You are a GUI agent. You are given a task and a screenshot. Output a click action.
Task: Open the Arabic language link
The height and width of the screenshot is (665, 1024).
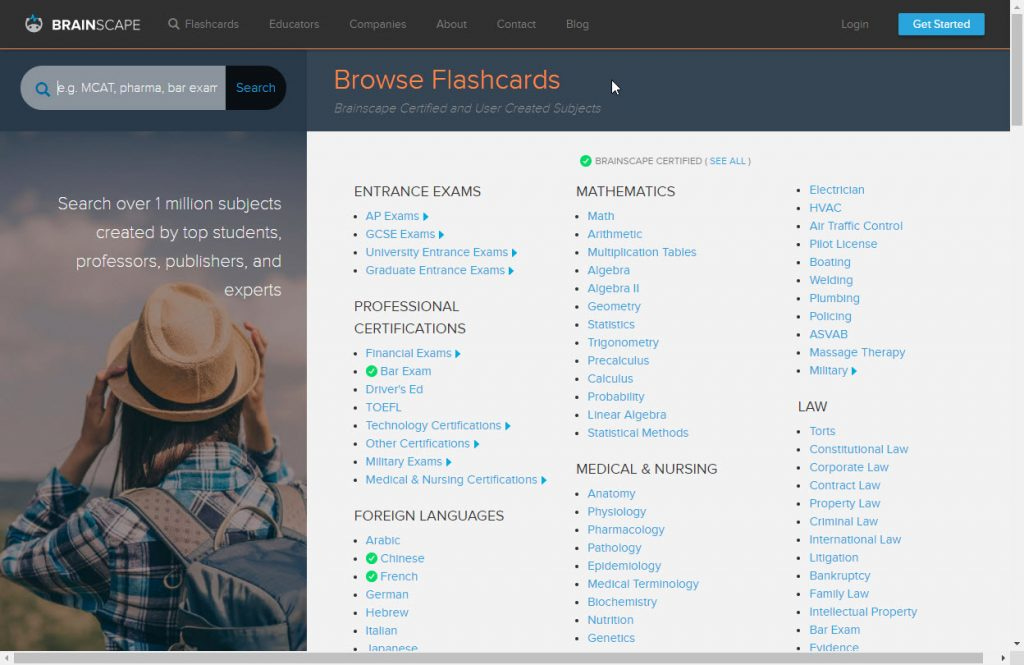[383, 540]
